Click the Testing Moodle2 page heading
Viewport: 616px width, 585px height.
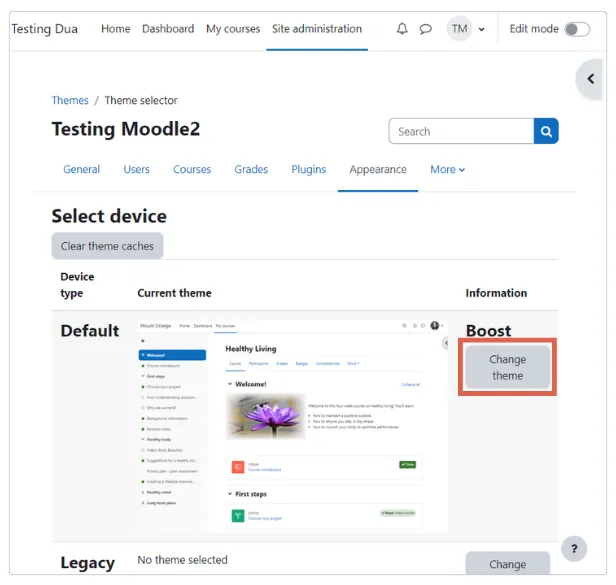[126, 129]
